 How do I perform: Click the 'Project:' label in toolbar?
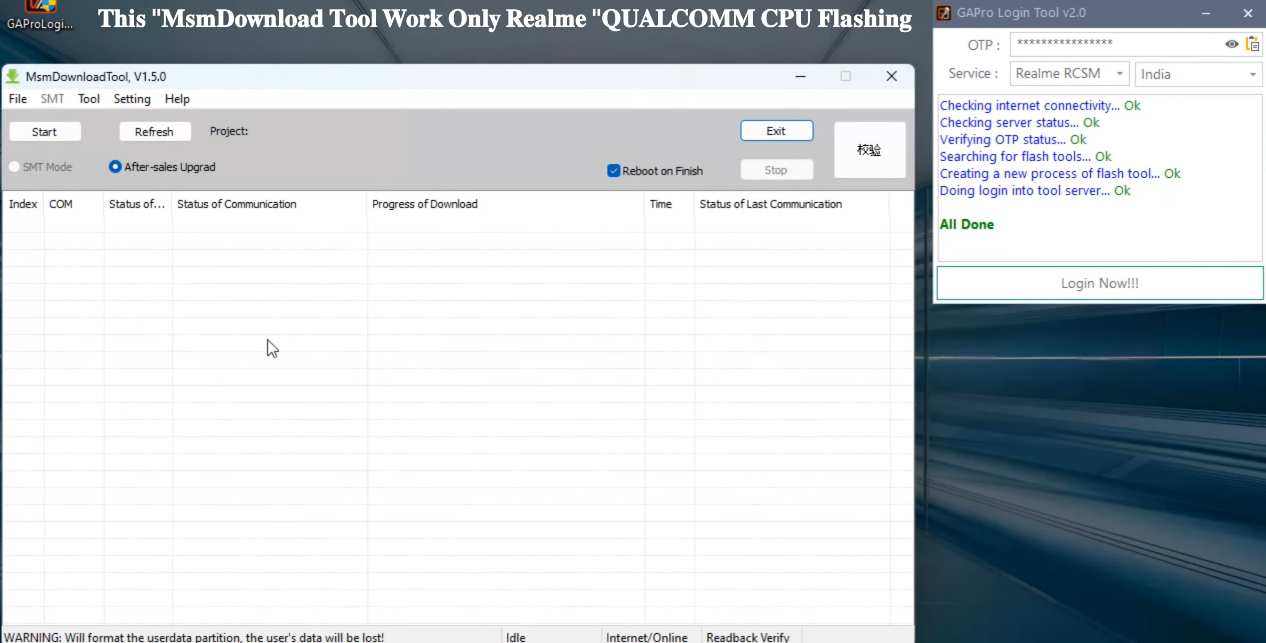point(229,131)
